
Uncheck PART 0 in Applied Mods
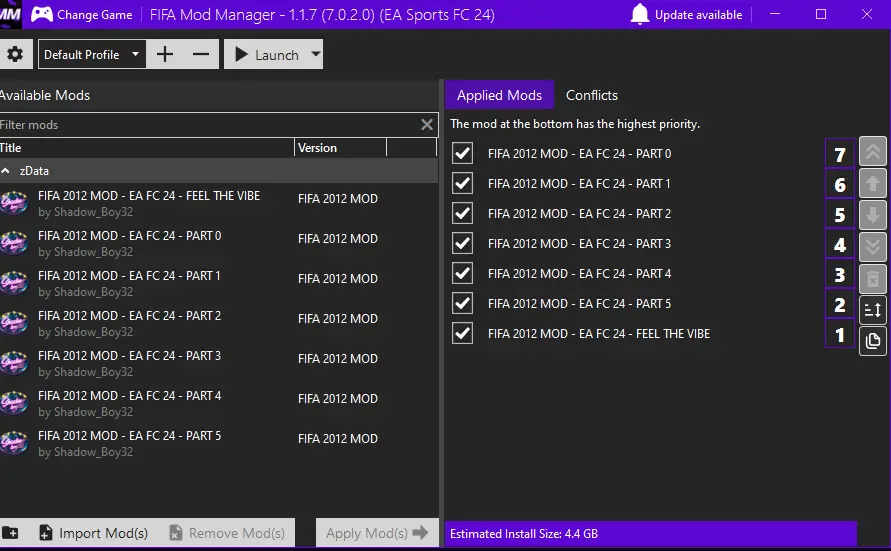coord(463,153)
